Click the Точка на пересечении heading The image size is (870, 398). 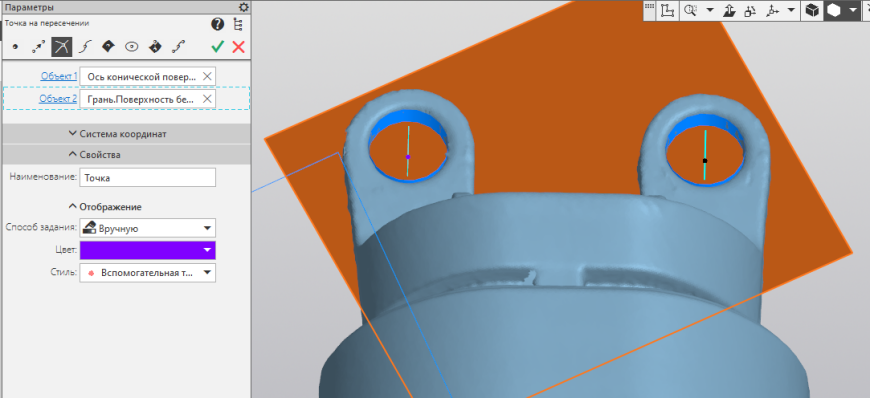coord(47,23)
